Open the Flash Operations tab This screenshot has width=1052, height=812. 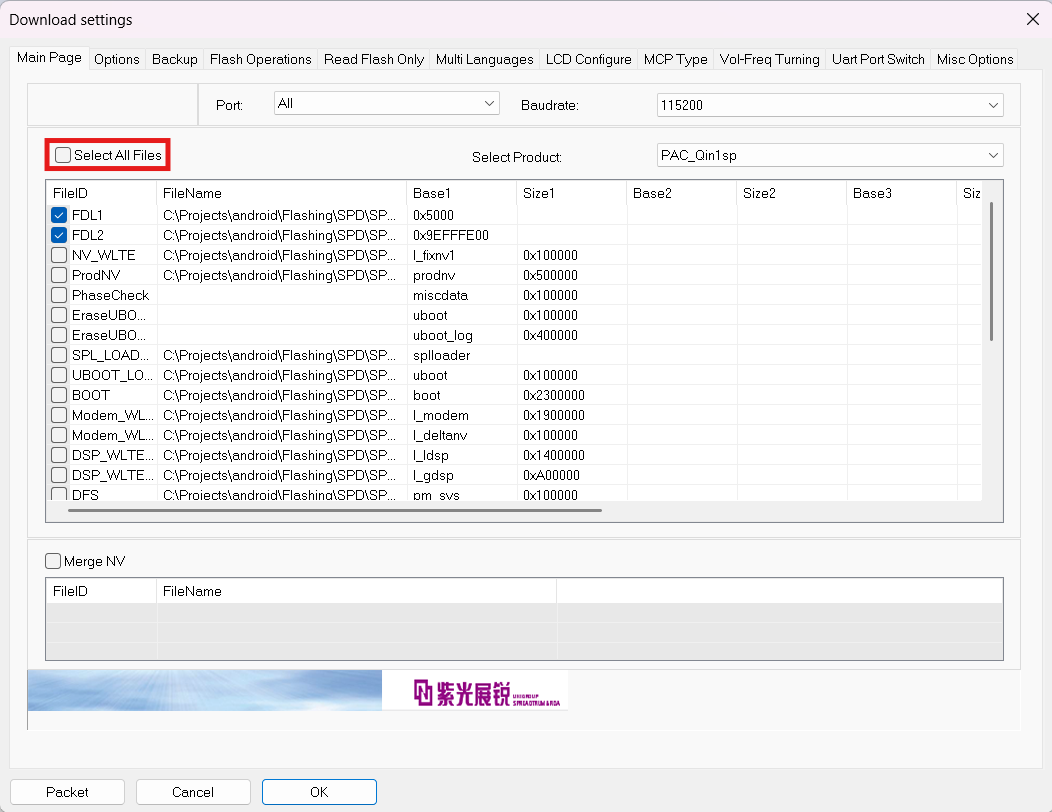pyautogui.click(x=260, y=59)
